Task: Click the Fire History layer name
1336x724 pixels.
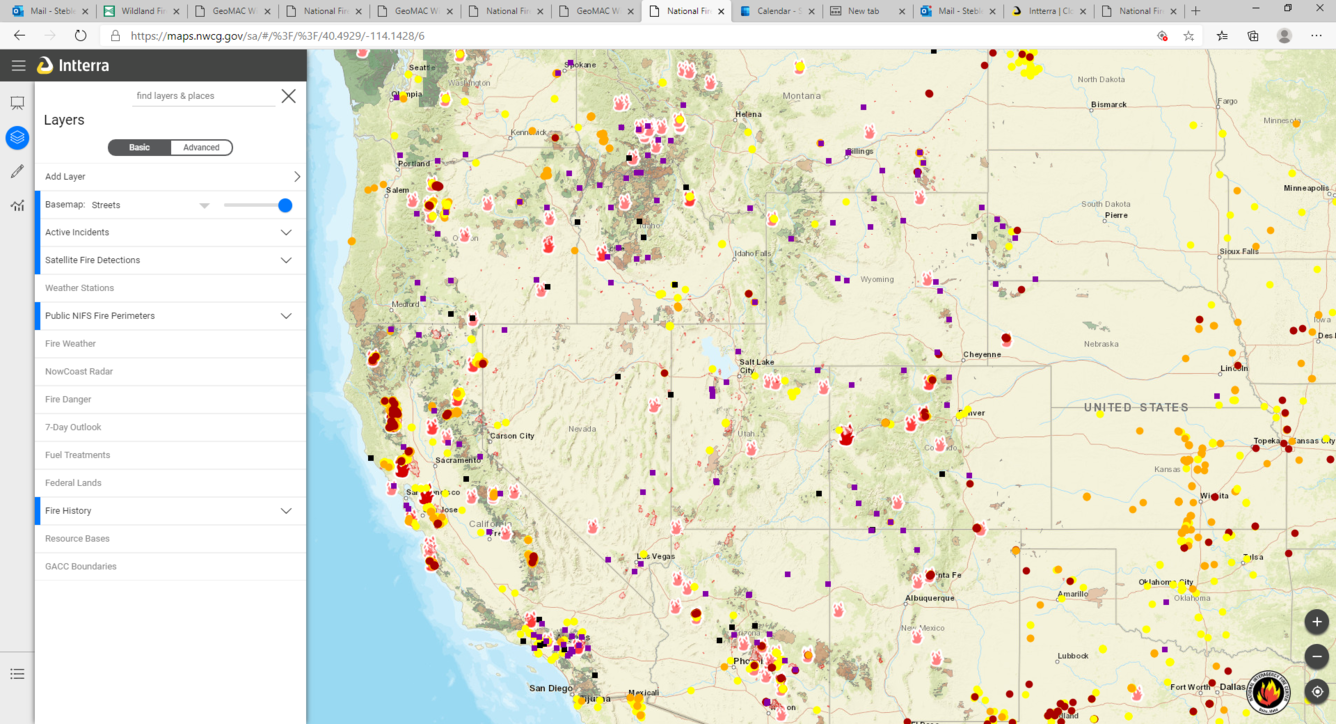Action: 68,511
